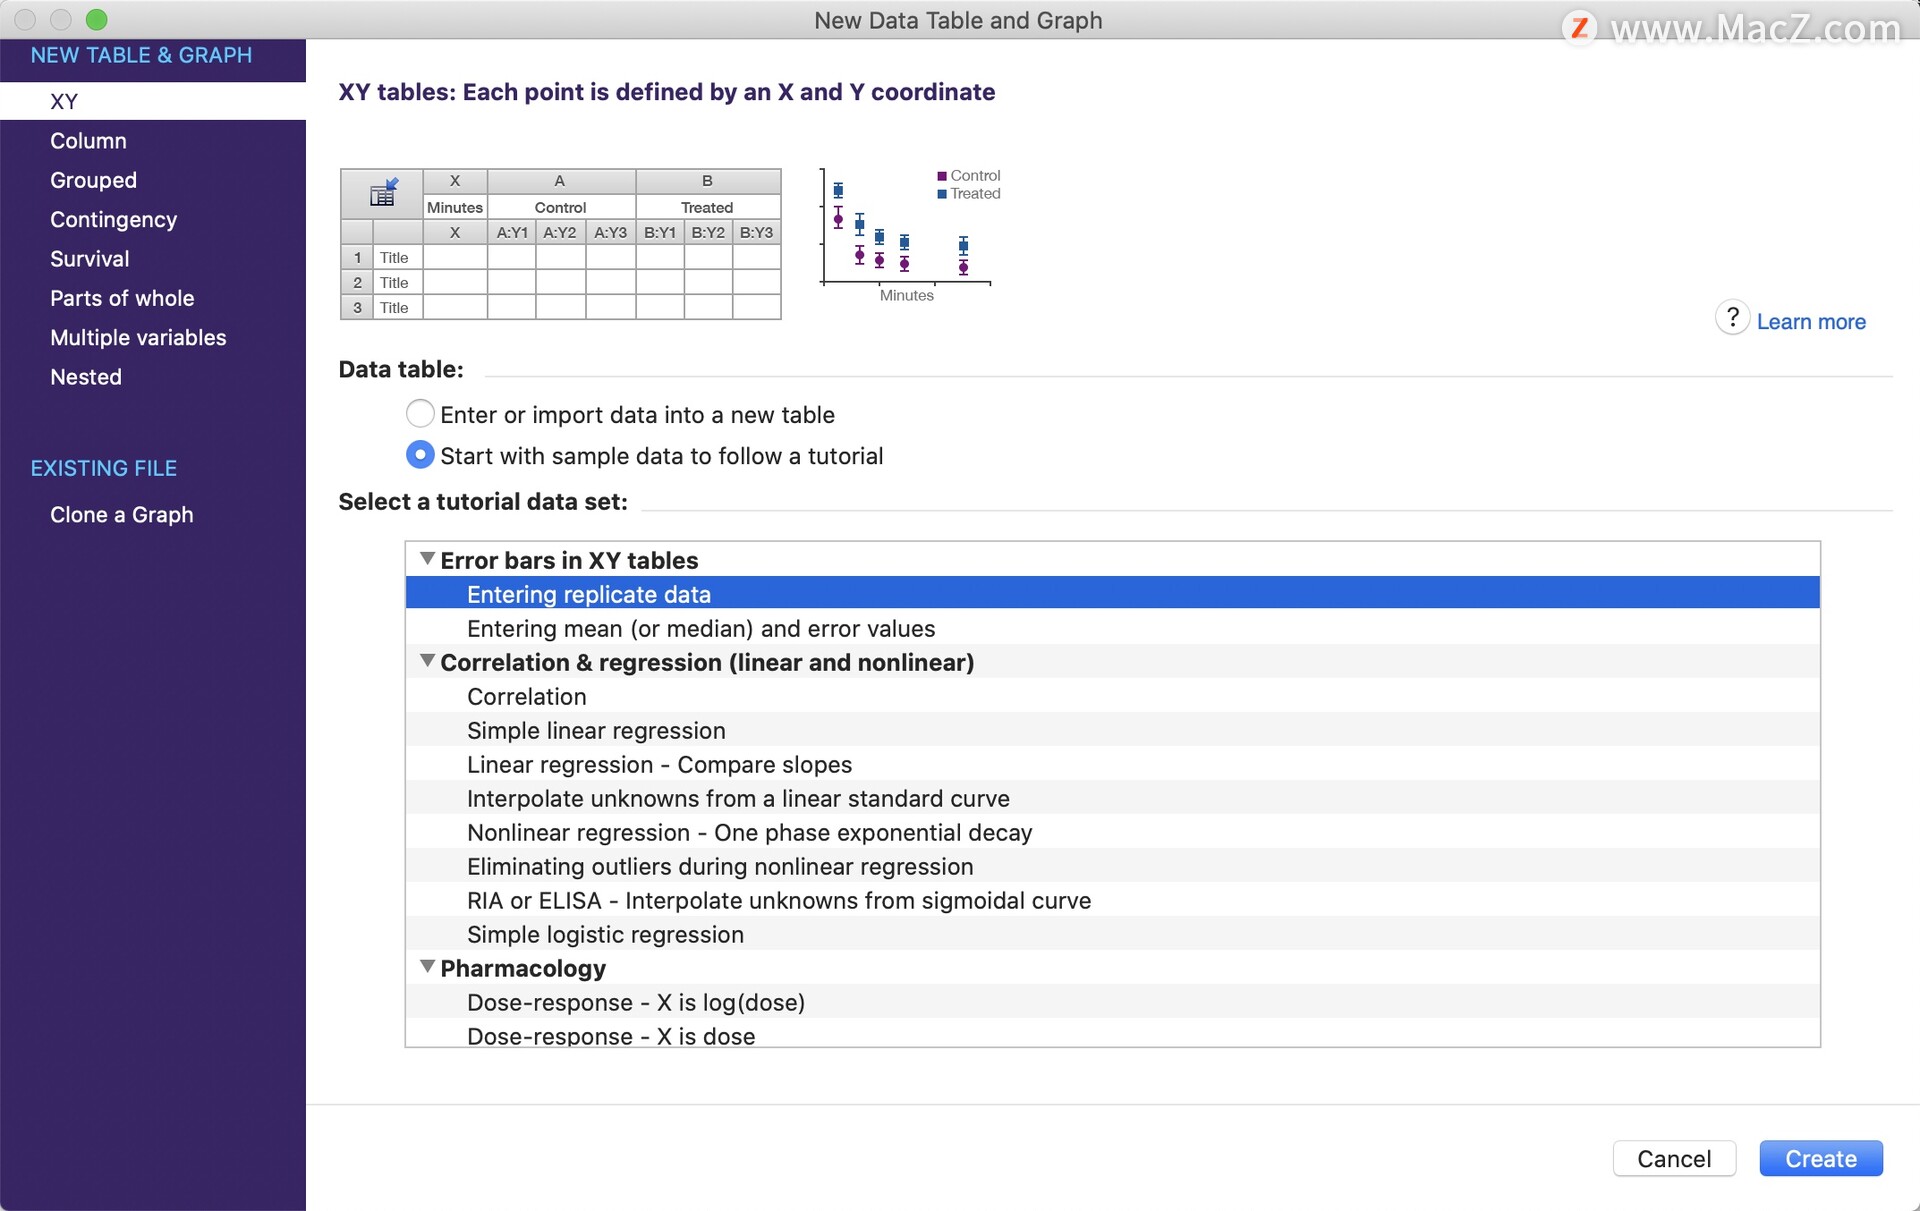Image resolution: width=1920 pixels, height=1211 pixels.
Task: Open the Grouped table type
Action: [x=93, y=180]
